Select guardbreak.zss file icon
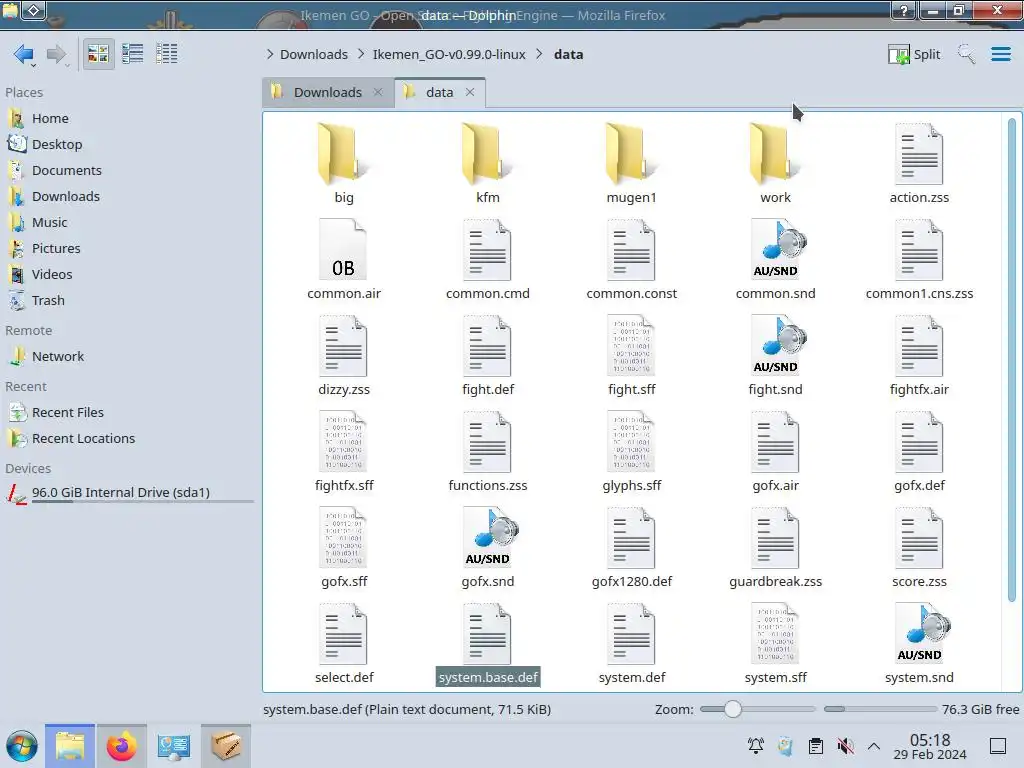Screen dimensions: 1024x768 coord(775,538)
